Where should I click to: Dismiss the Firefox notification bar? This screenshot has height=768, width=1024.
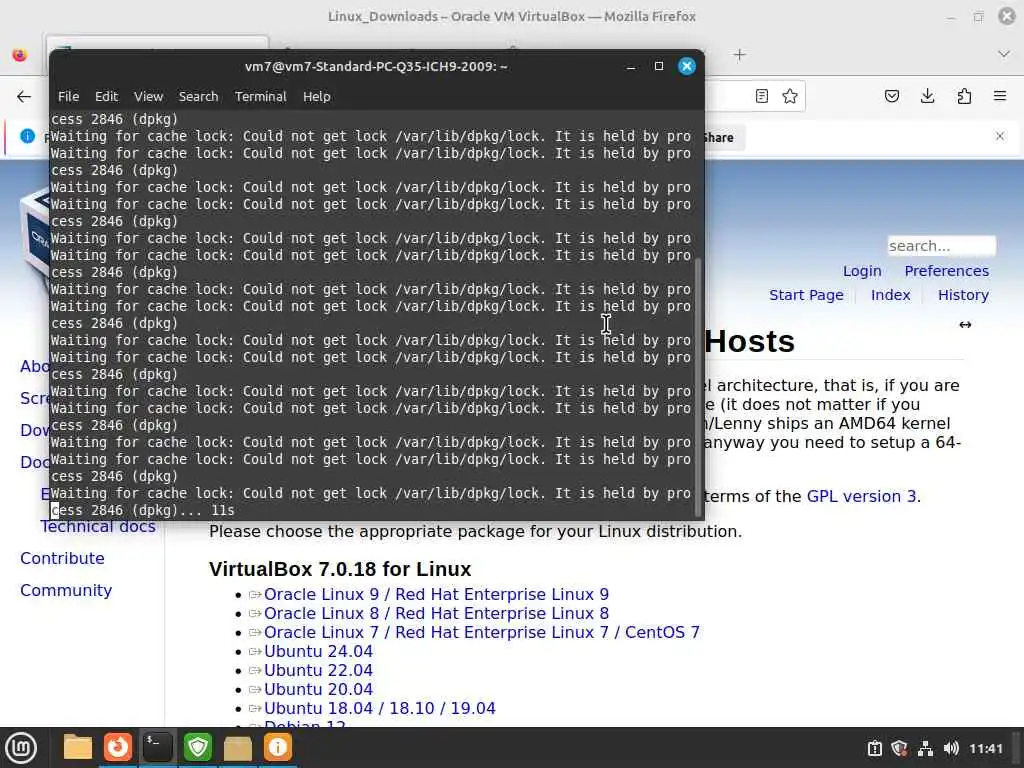tap(1000, 136)
